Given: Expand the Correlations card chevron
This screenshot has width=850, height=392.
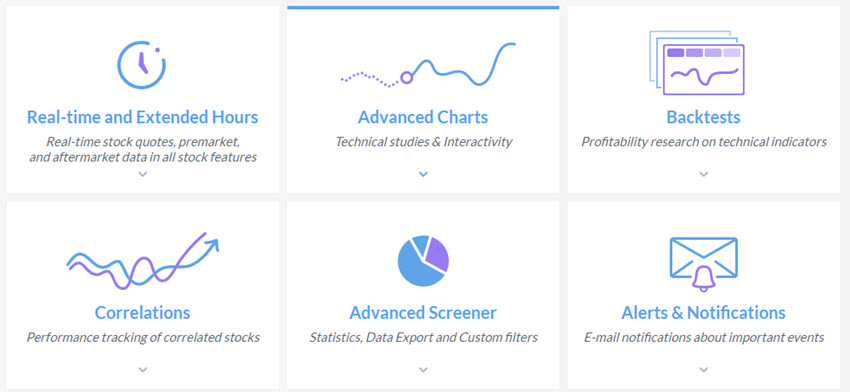Looking at the screenshot, I should [x=143, y=369].
